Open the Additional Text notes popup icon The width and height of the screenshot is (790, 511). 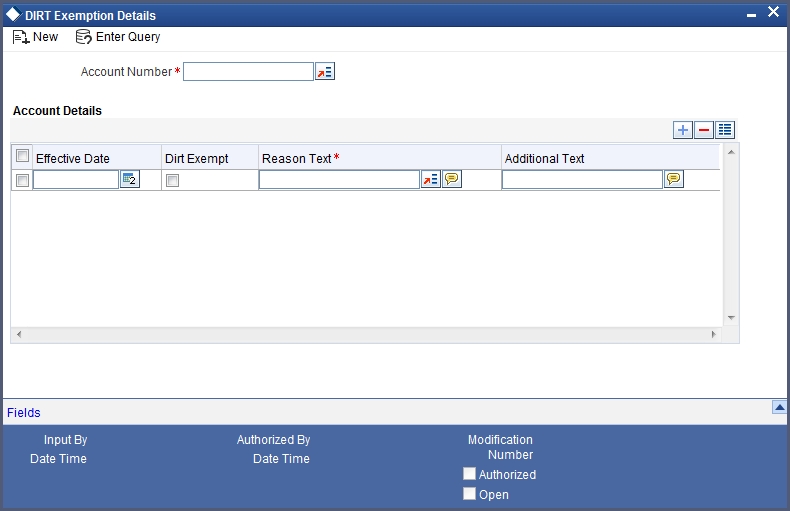674,179
